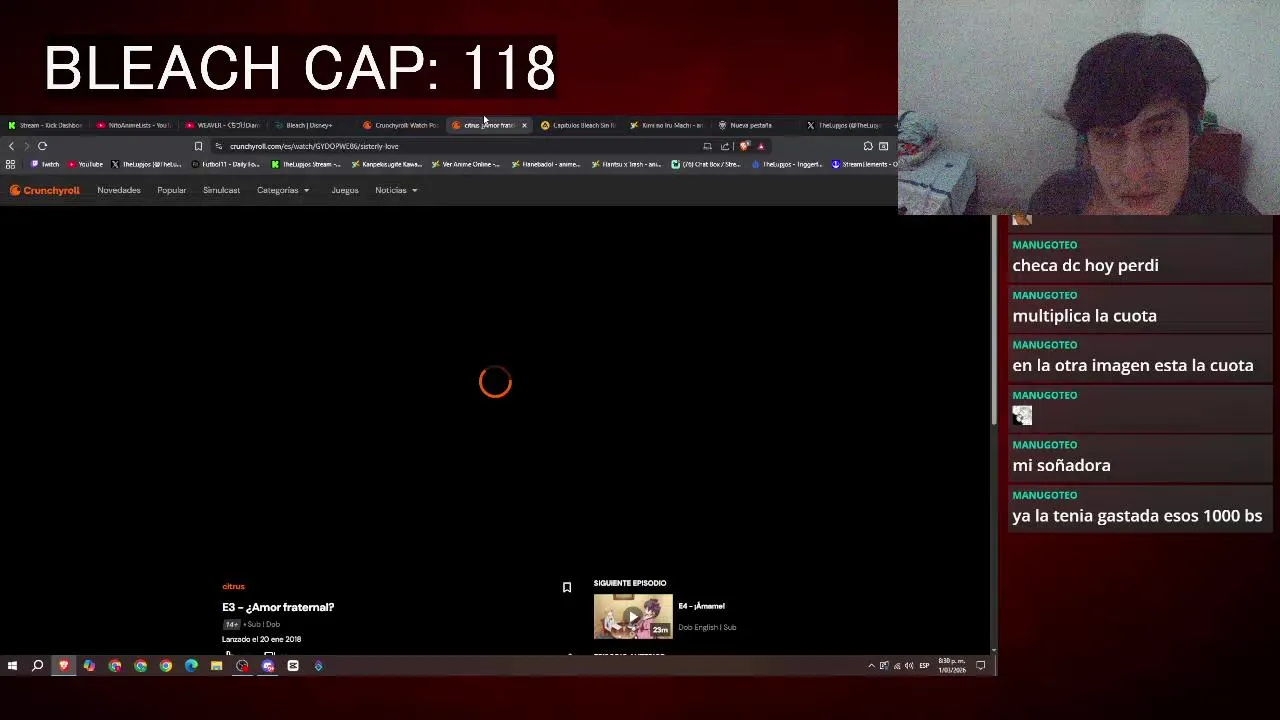The height and width of the screenshot is (720, 1280).
Task: Click chat message 'mi soñadora'
Action: pos(1061,466)
